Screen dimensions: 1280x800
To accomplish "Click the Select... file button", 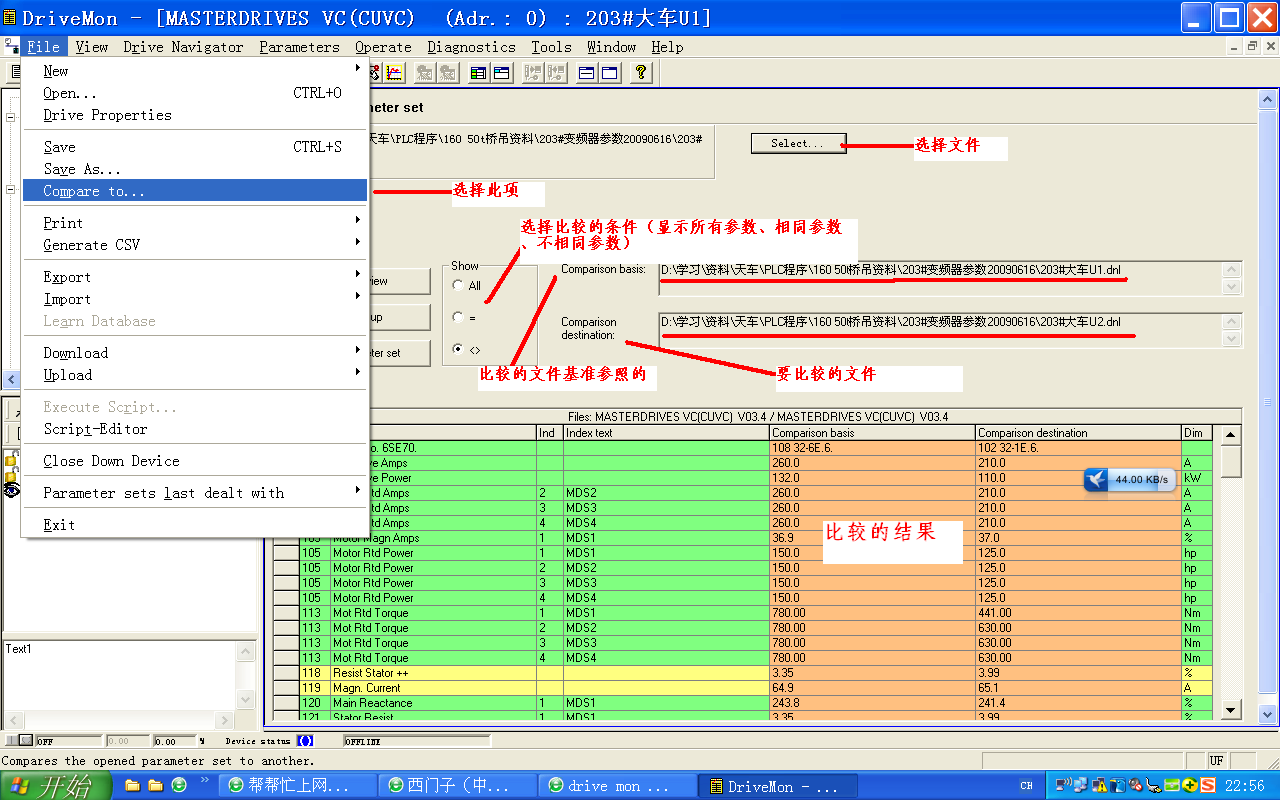I will [798, 143].
